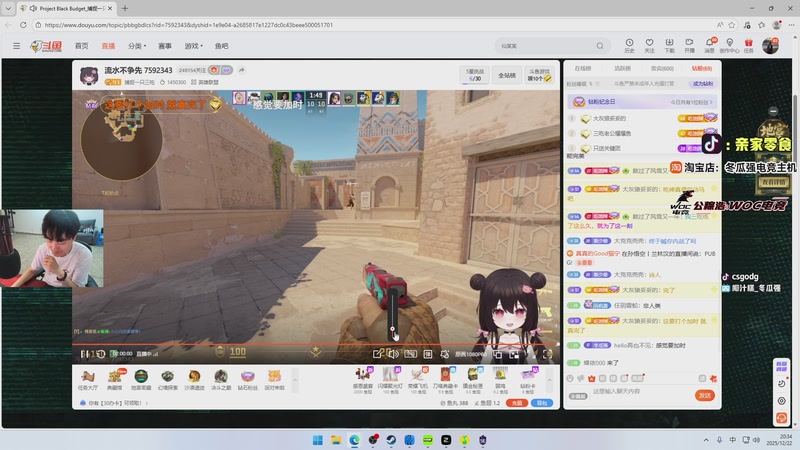Click the crown noble danmaku icon

591,379
